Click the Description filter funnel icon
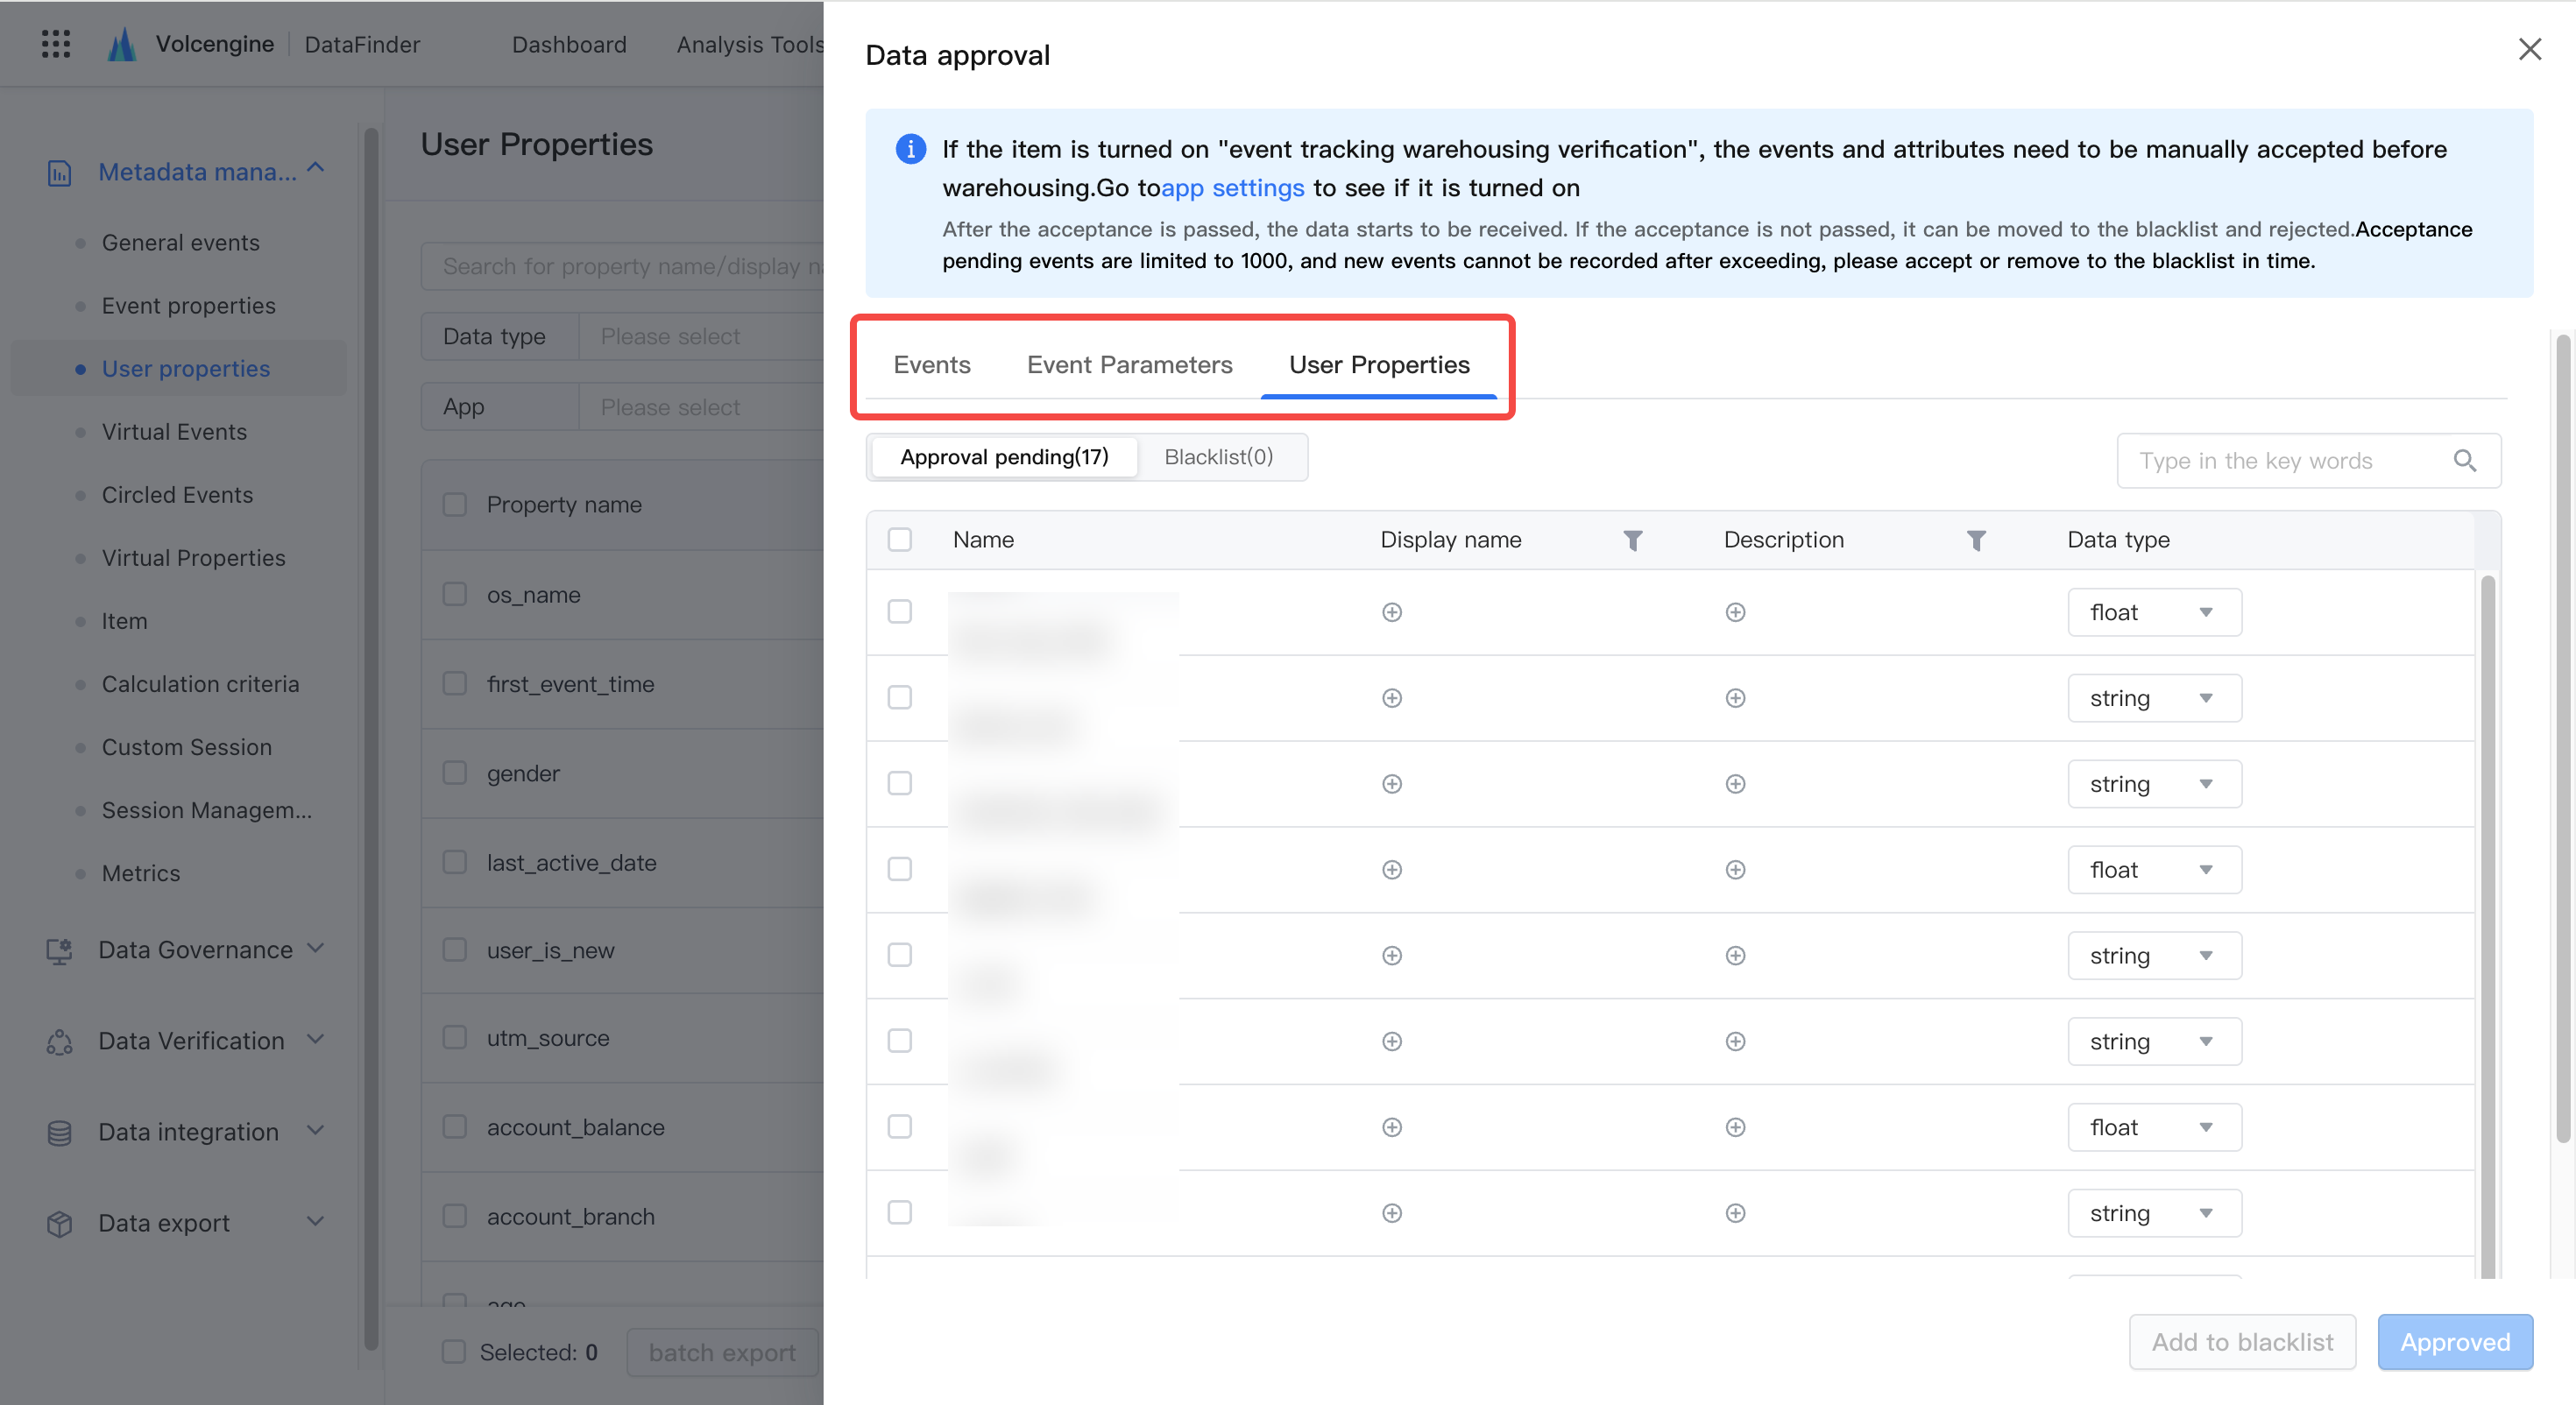Image resolution: width=2576 pixels, height=1405 pixels. coord(1976,540)
